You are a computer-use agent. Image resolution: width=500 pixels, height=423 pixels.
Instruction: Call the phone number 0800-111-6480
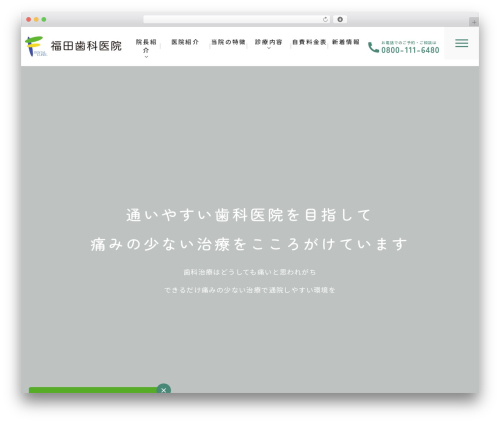pyautogui.click(x=410, y=50)
